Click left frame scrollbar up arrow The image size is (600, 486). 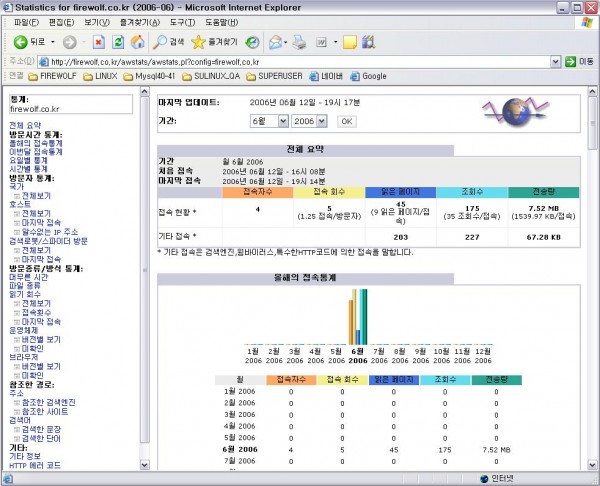tap(144, 91)
